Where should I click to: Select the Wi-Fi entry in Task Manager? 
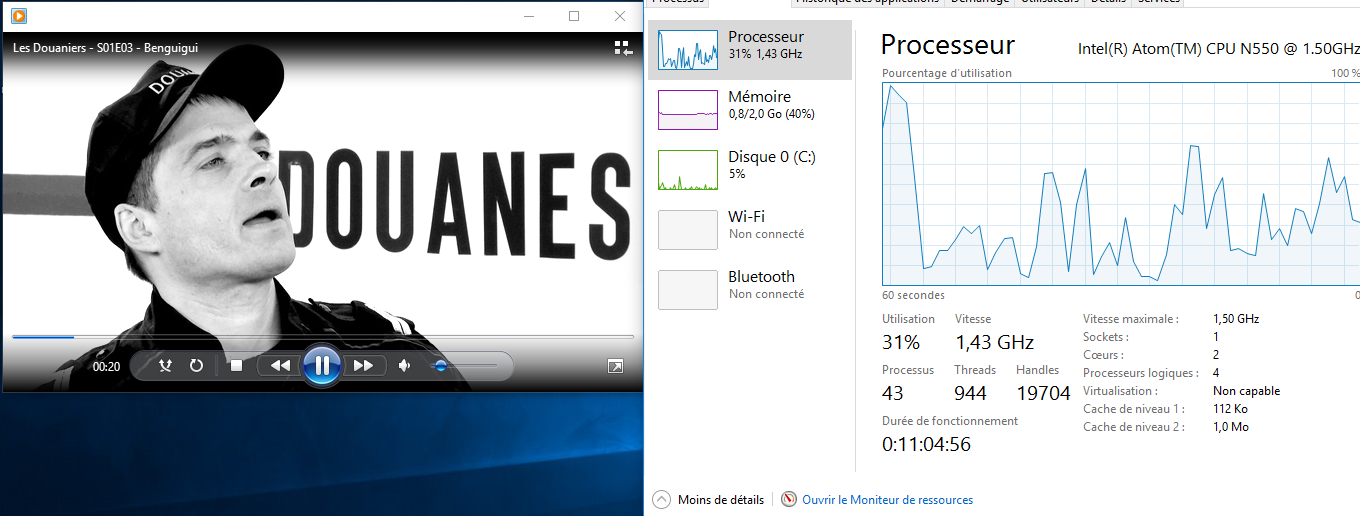point(750,230)
